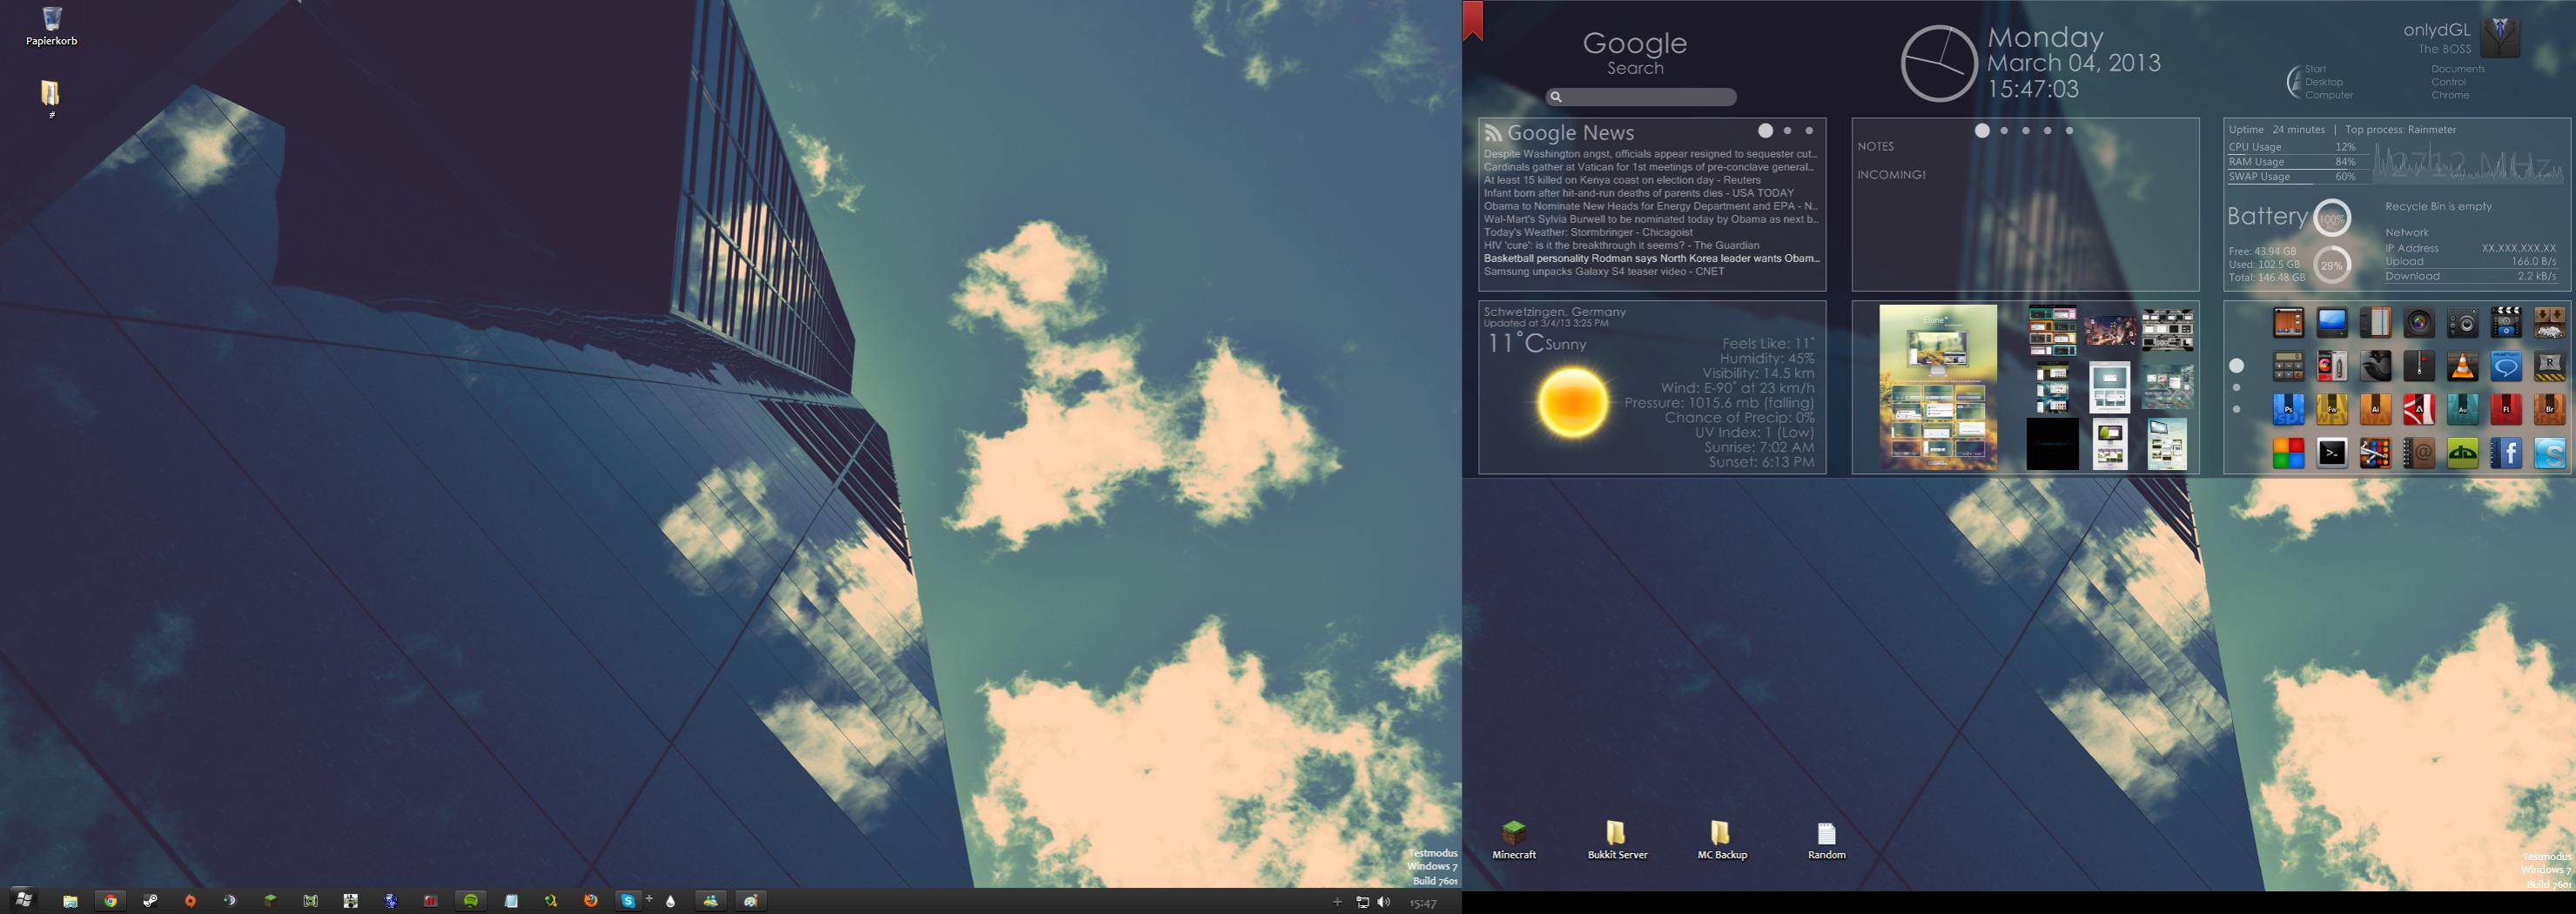The width and height of the screenshot is (2576, 914).
Task: Select the second page dot in Google News
Action: coord(1788,131)
